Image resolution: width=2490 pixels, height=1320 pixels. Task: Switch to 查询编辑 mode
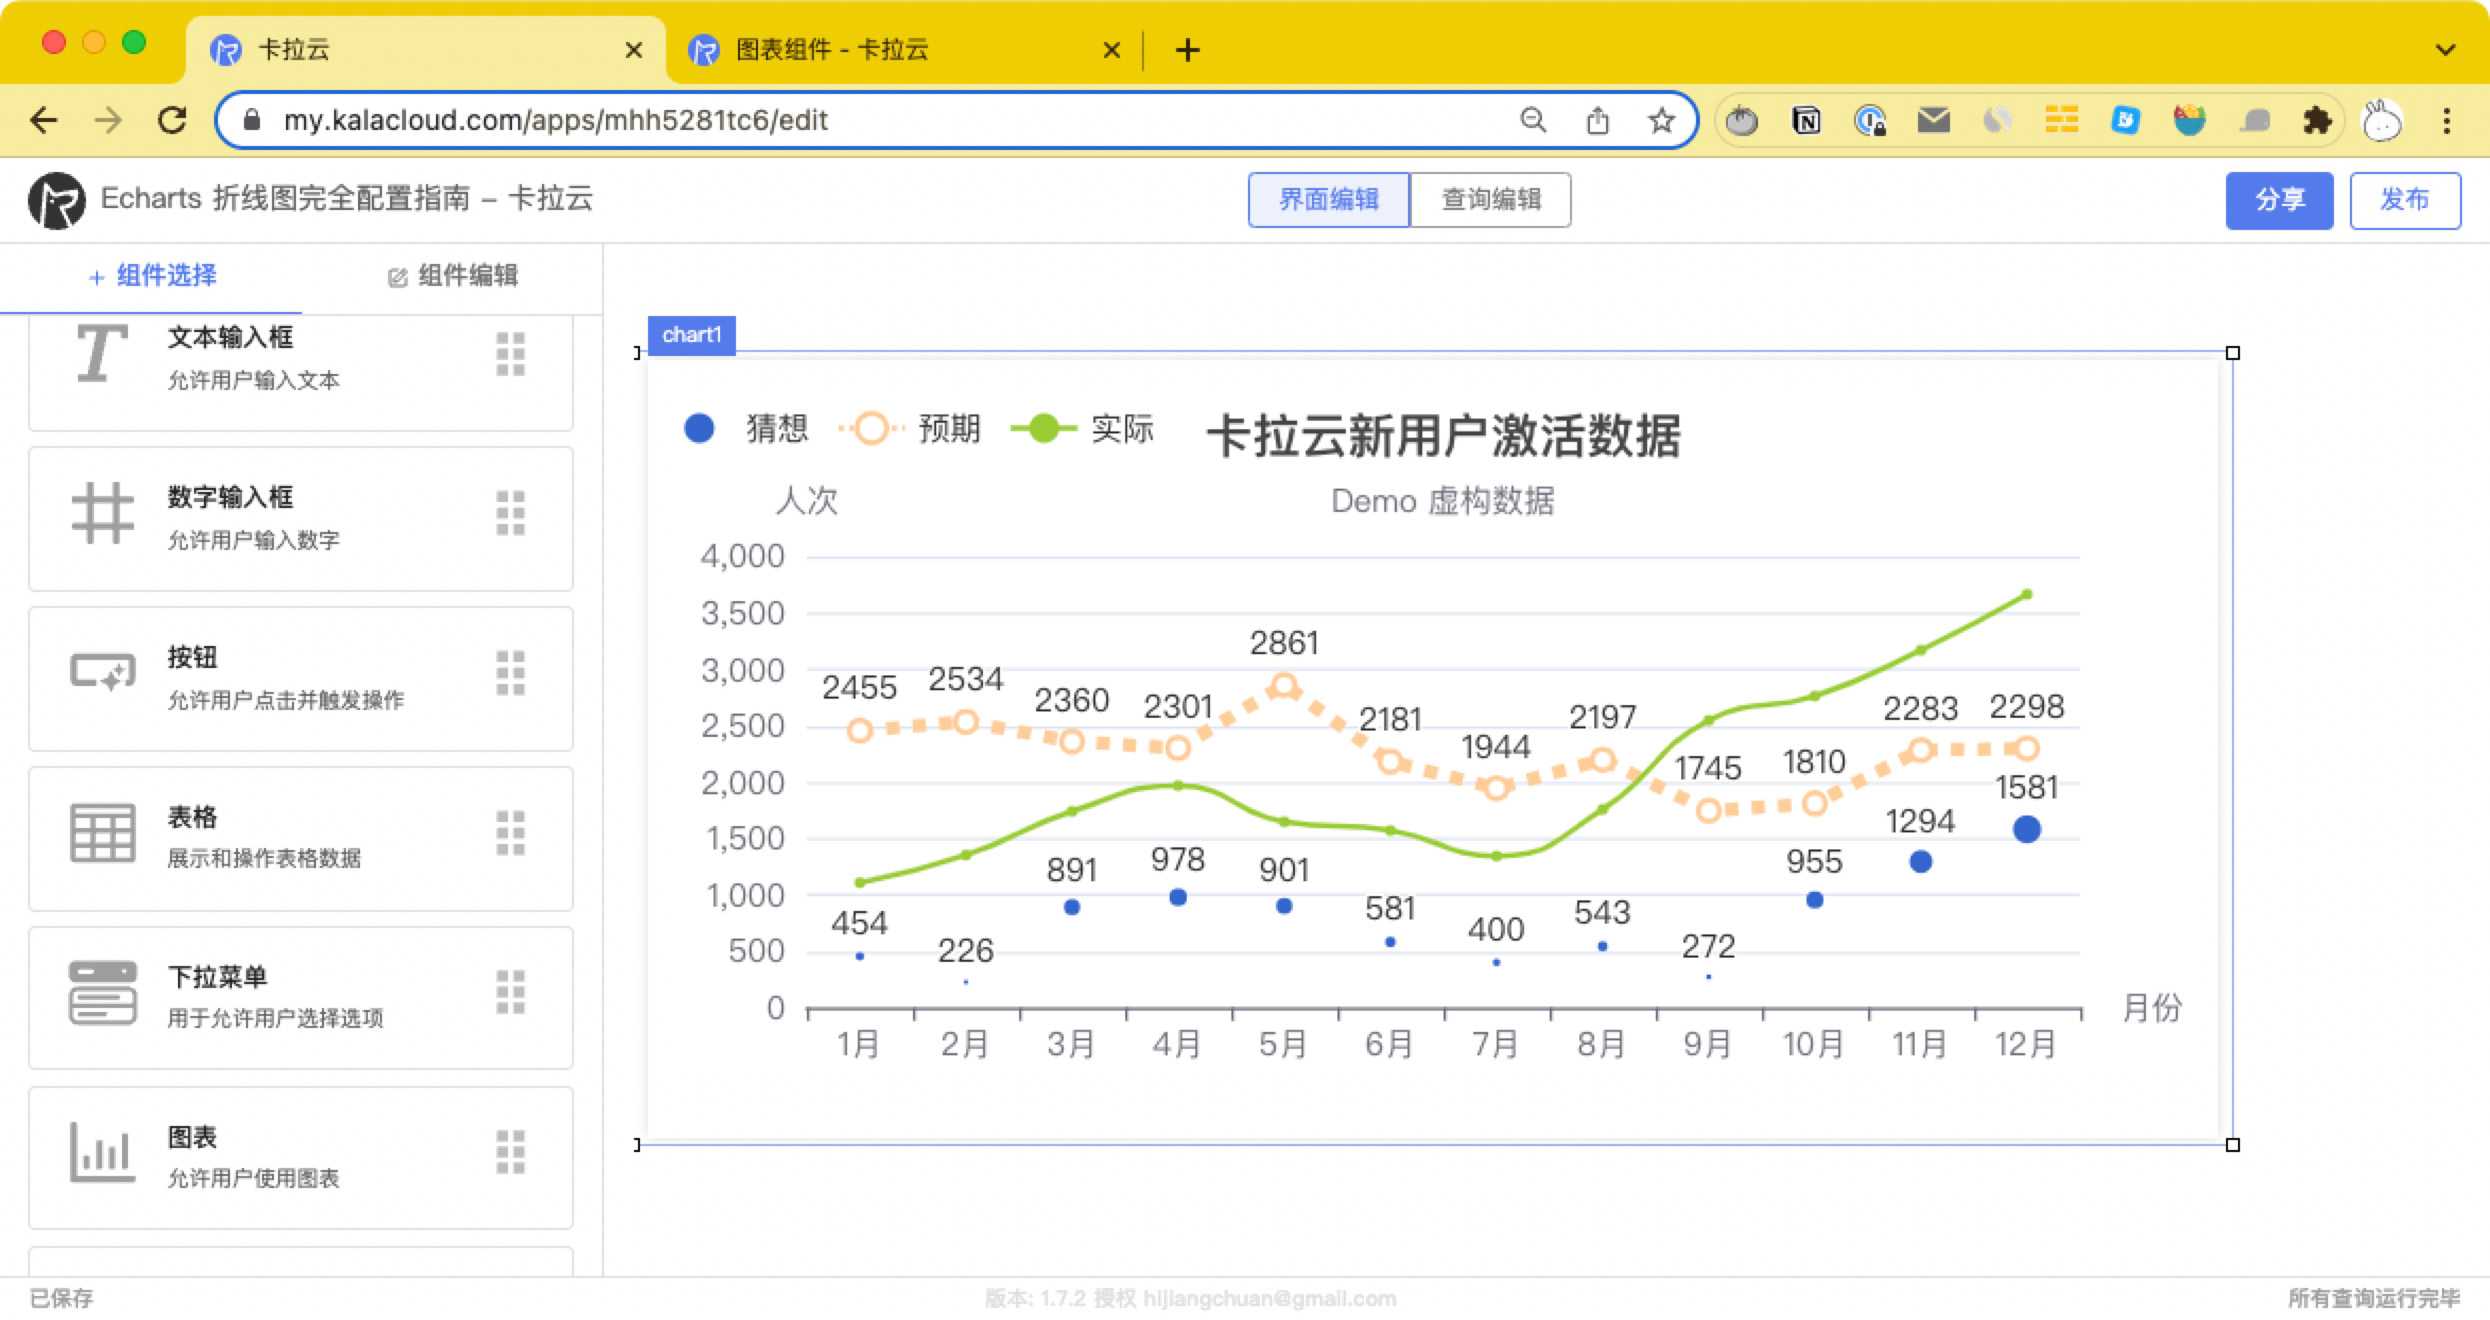click(x=1490, y=200)
